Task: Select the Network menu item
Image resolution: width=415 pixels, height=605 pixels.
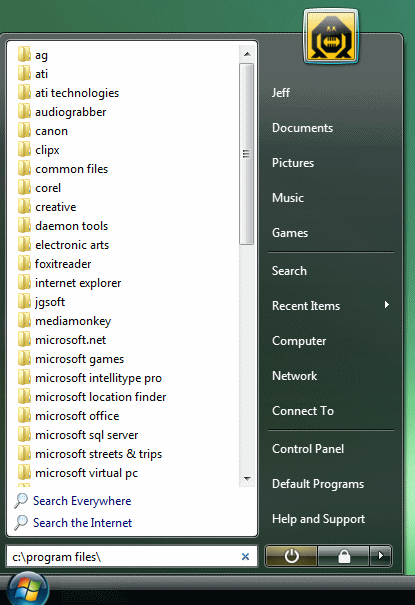Action: click(x=294, y=376)
